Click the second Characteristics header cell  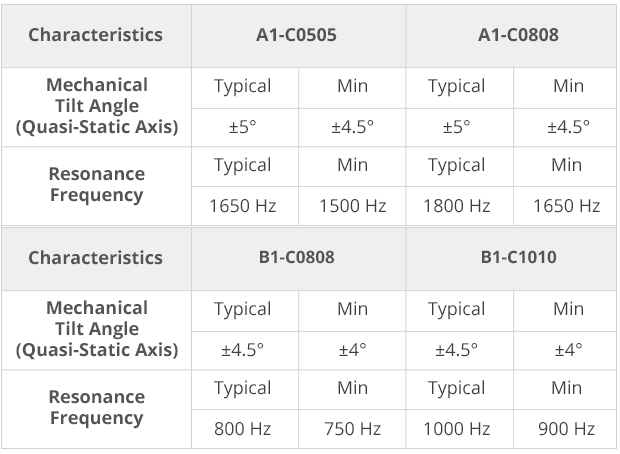click(x=96, y=259)
